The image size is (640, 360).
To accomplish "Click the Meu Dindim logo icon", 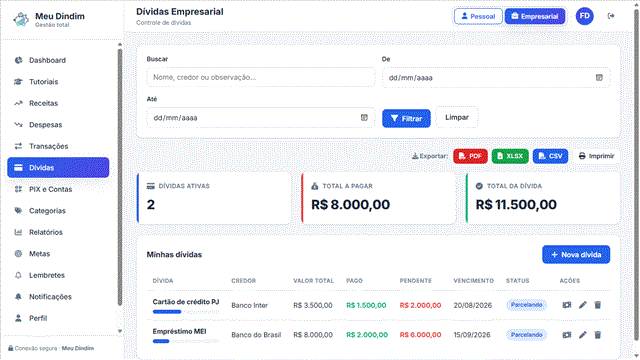I will pyautogui.click(x=21, y=19).
